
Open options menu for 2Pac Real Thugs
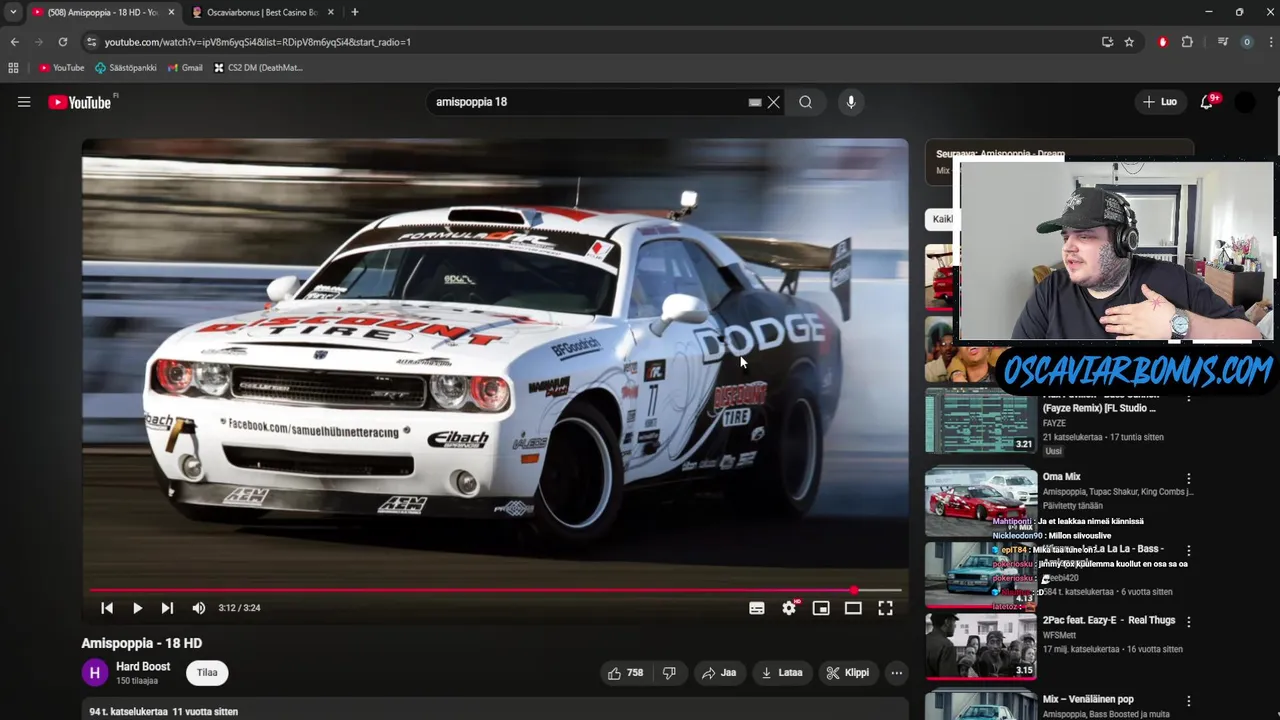tap(1188, 621)
